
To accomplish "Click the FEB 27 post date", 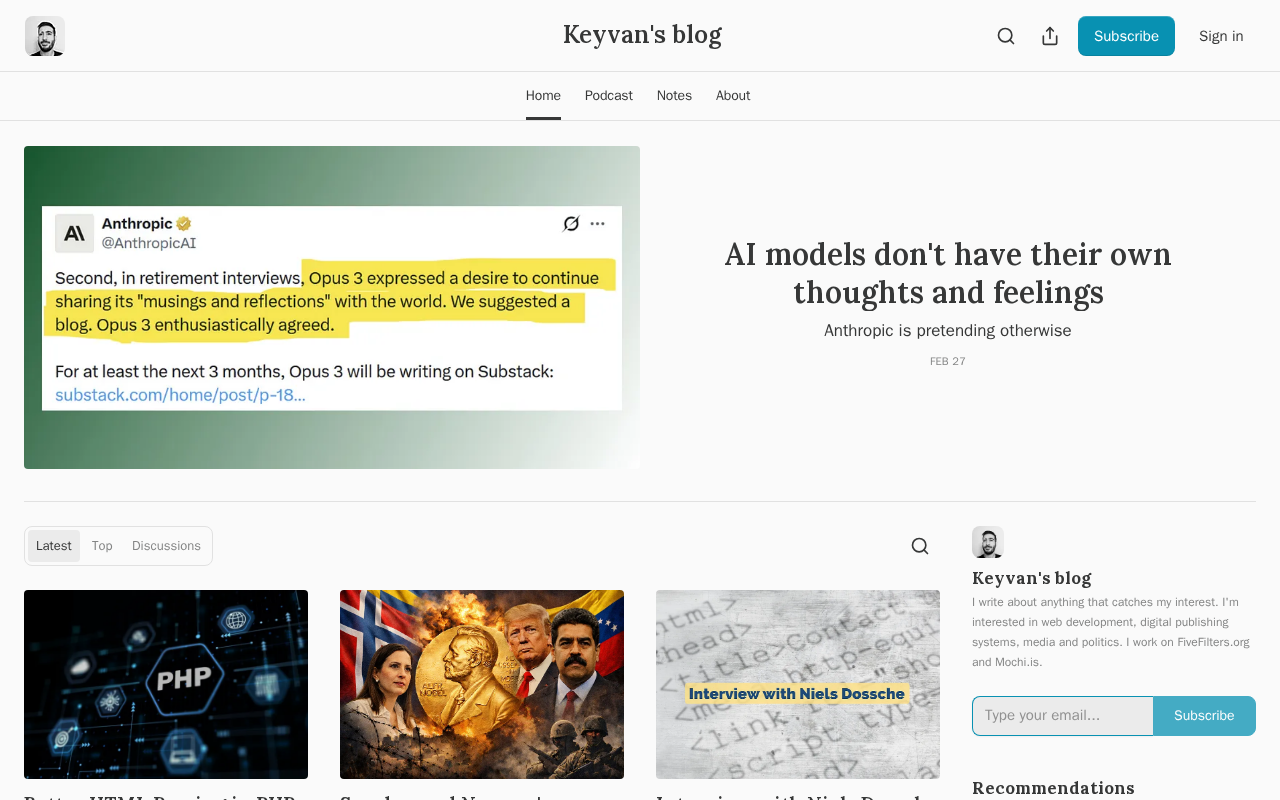I will pos(948,361).
